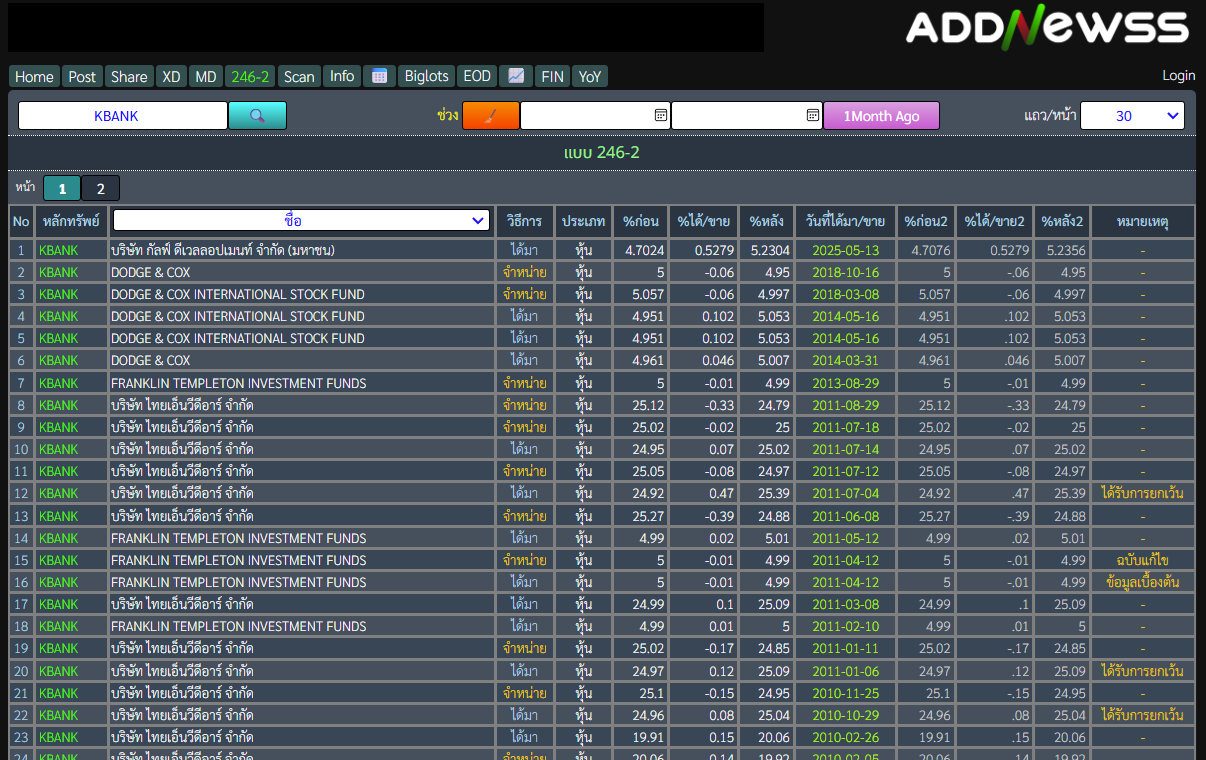Click the %ก่อน2 column header
The width and height of the screenshot is (1206, 760).
[926, 220]
